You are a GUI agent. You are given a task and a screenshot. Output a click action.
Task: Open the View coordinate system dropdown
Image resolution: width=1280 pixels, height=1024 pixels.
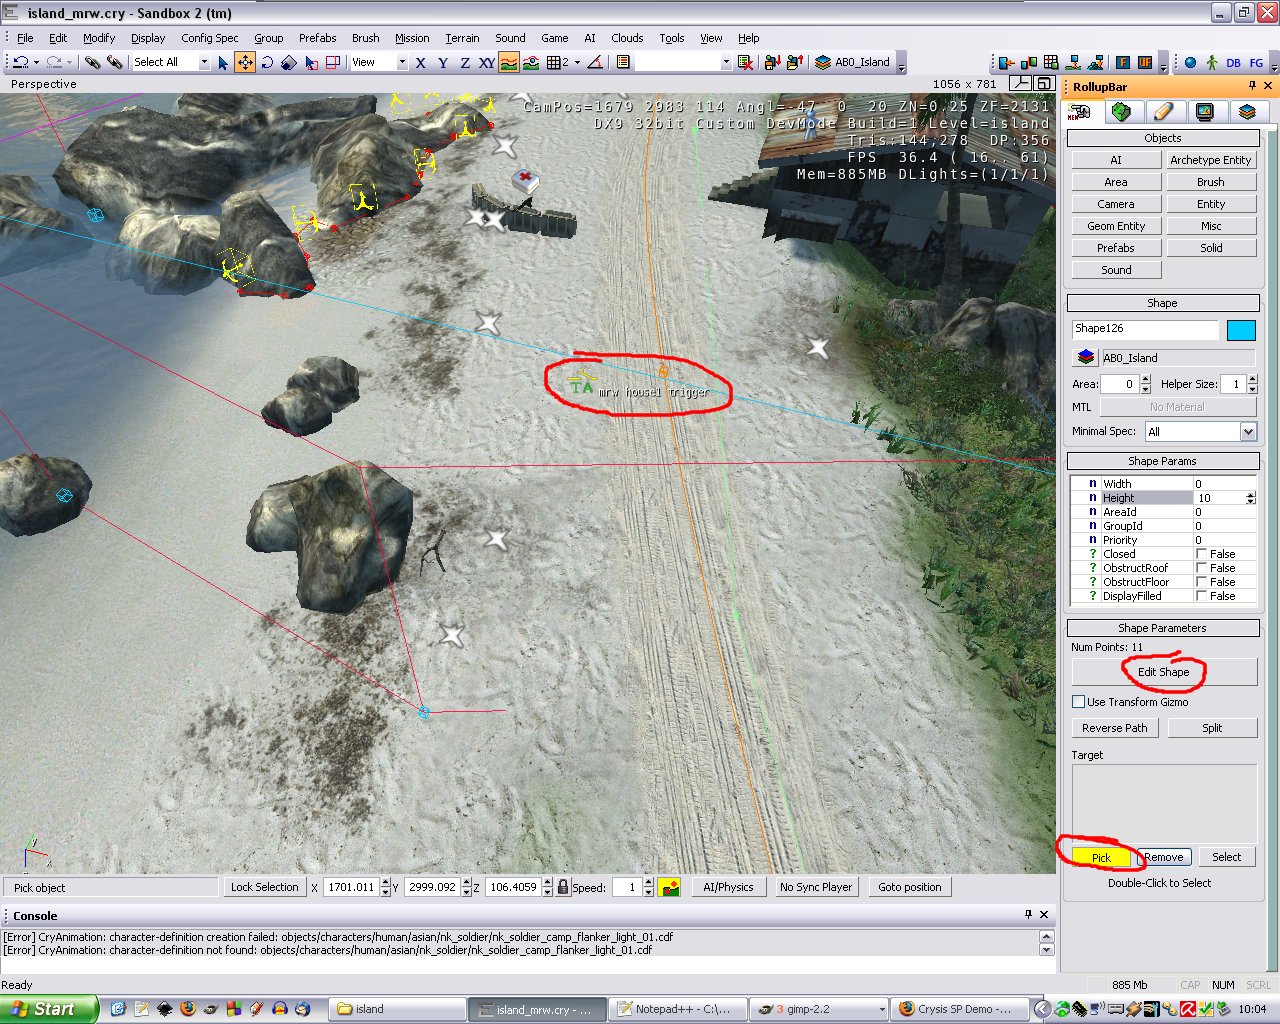click(402, 62)
